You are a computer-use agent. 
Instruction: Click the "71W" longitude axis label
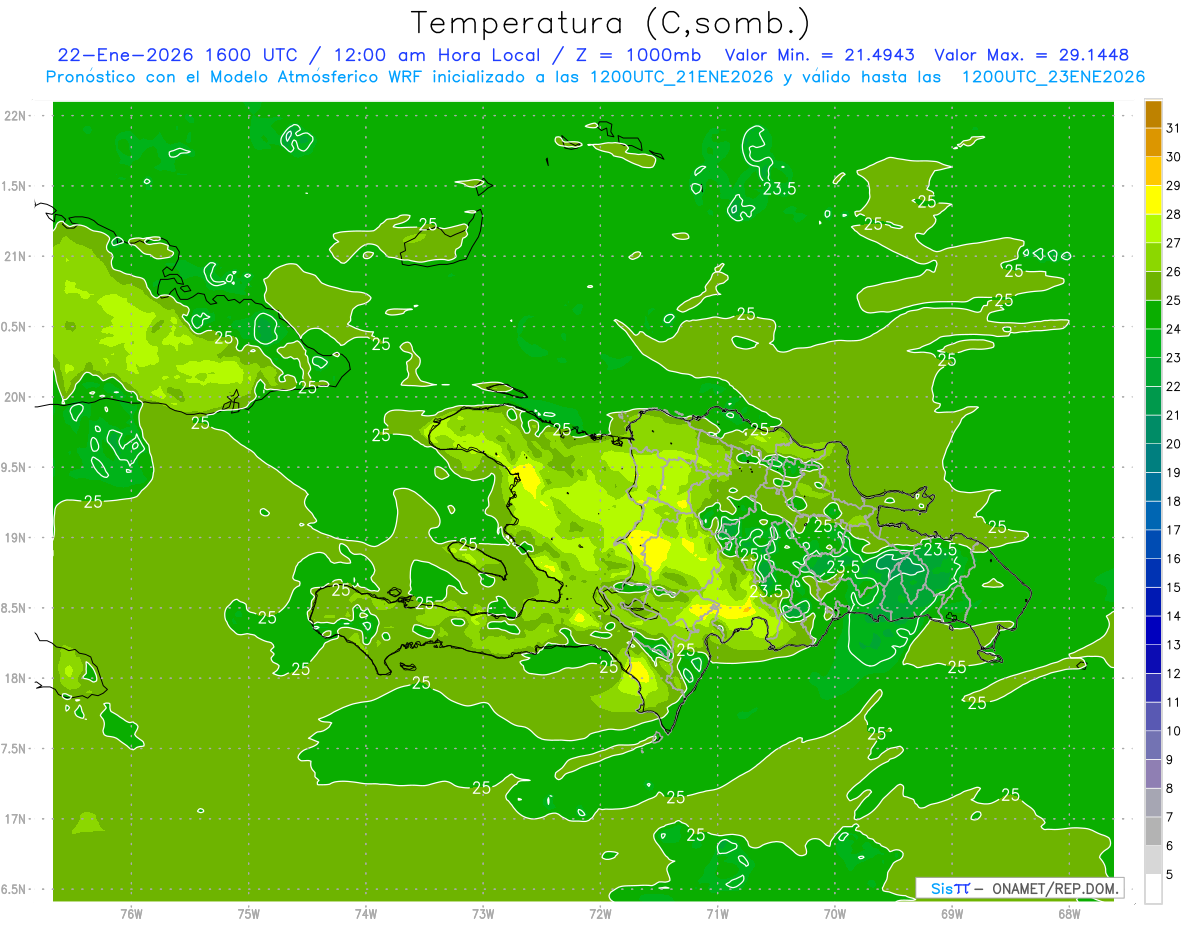point(717,914)
